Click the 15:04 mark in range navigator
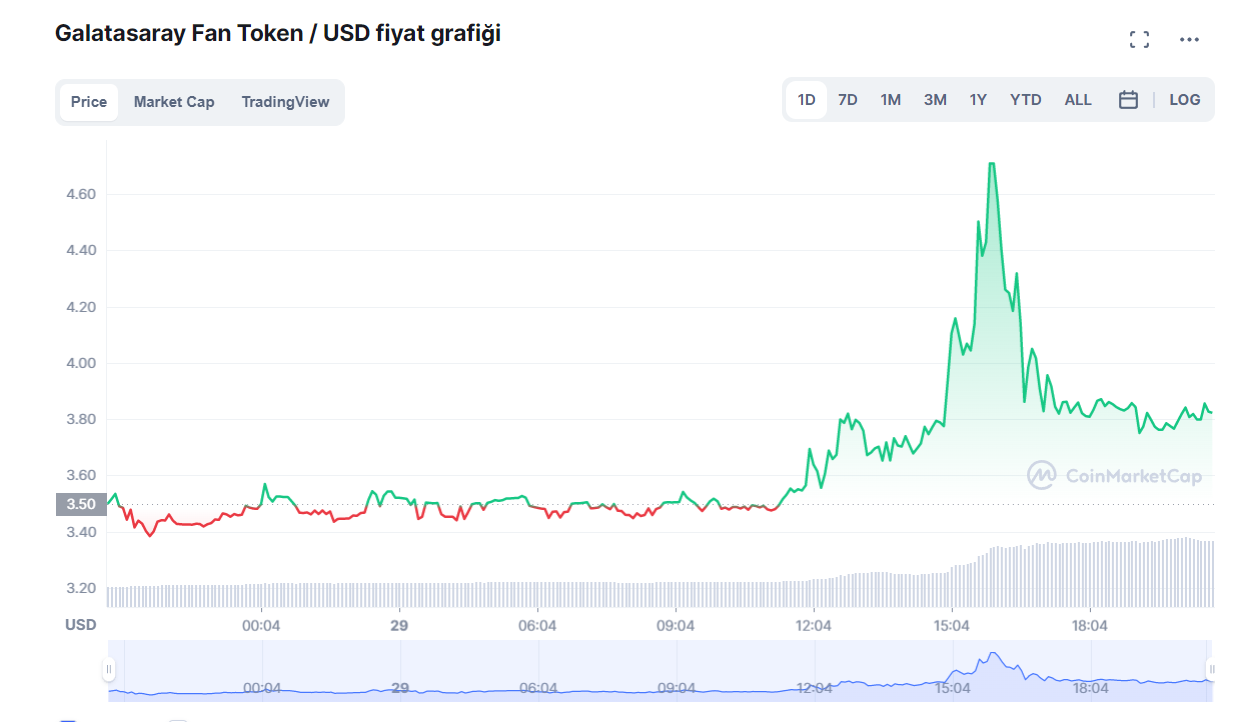The height and width of the screenshot is (722, 1252). [x=952, y=688]
